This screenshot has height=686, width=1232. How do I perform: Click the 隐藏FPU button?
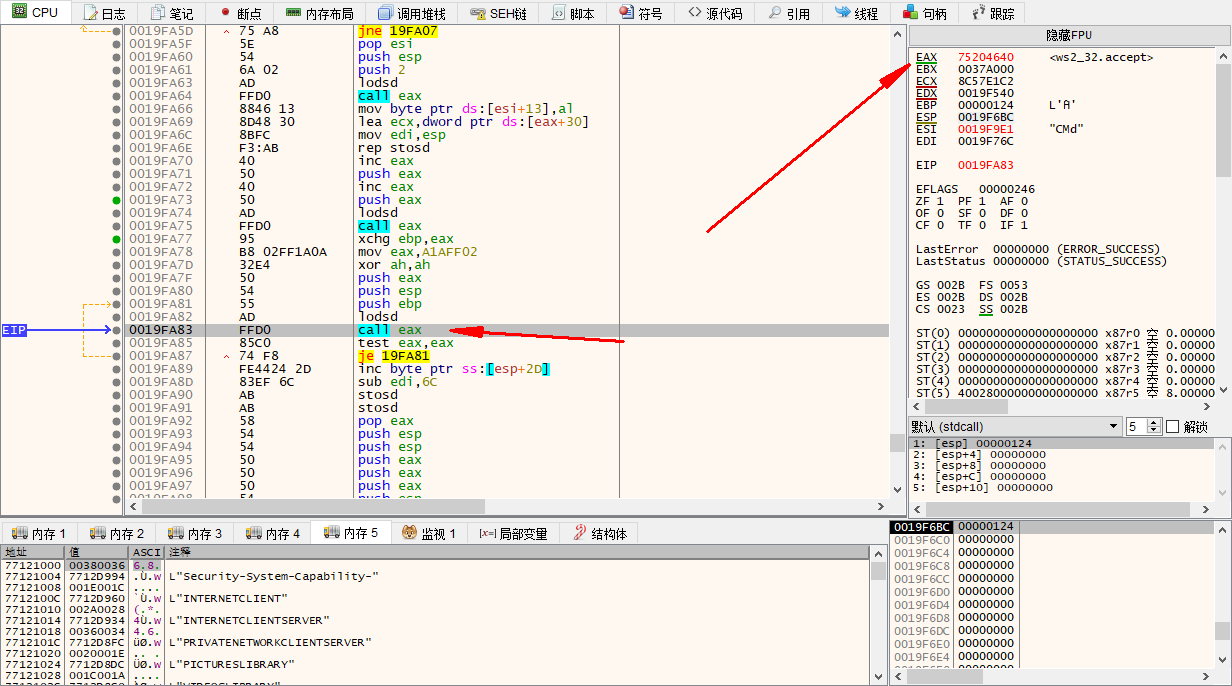coord(1069,35)
